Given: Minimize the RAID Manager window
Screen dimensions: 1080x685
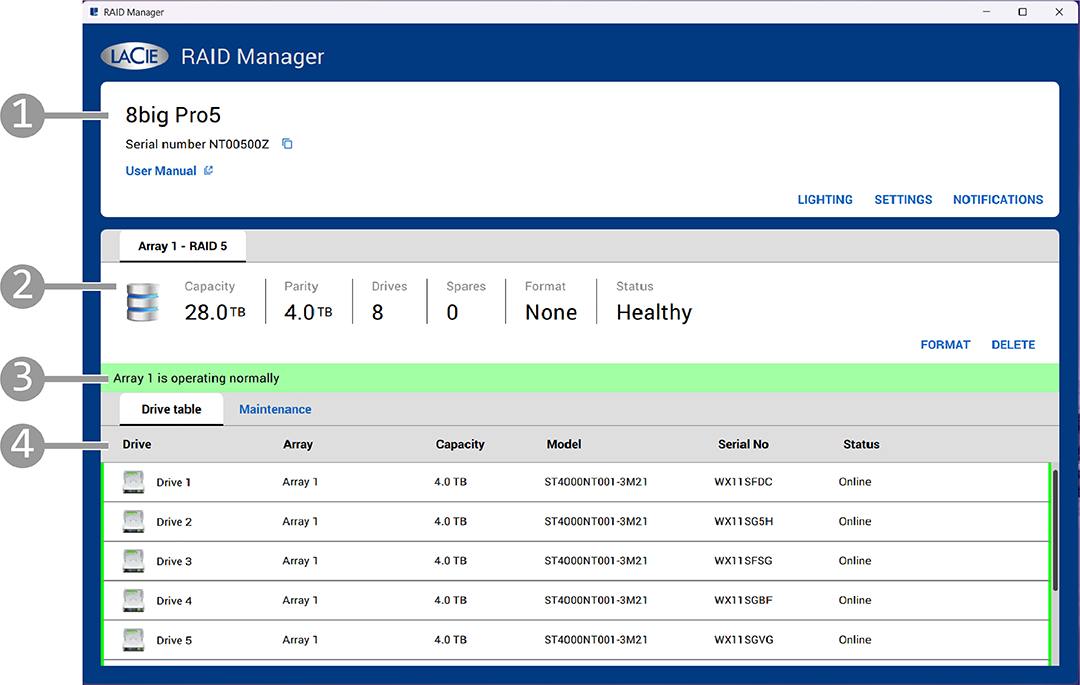Looking at the screenshot, I should [986, 12].
